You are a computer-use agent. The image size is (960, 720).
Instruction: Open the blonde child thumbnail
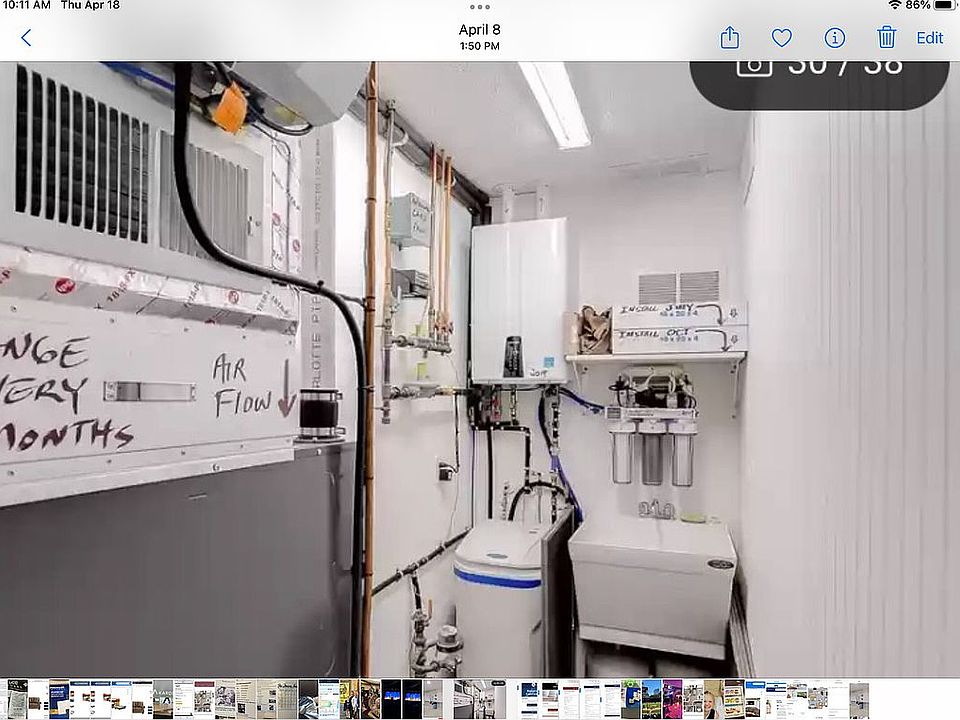coord(713,698)
